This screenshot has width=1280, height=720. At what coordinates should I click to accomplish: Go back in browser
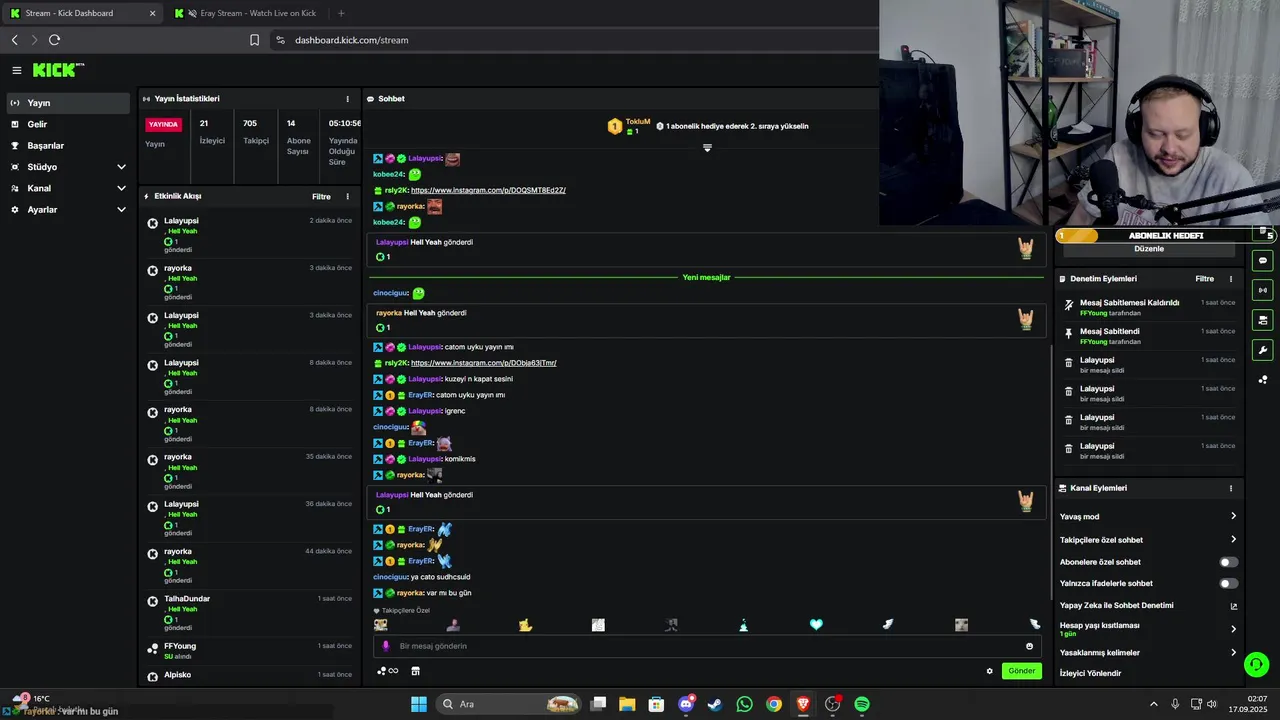click(x=14, y=40)
